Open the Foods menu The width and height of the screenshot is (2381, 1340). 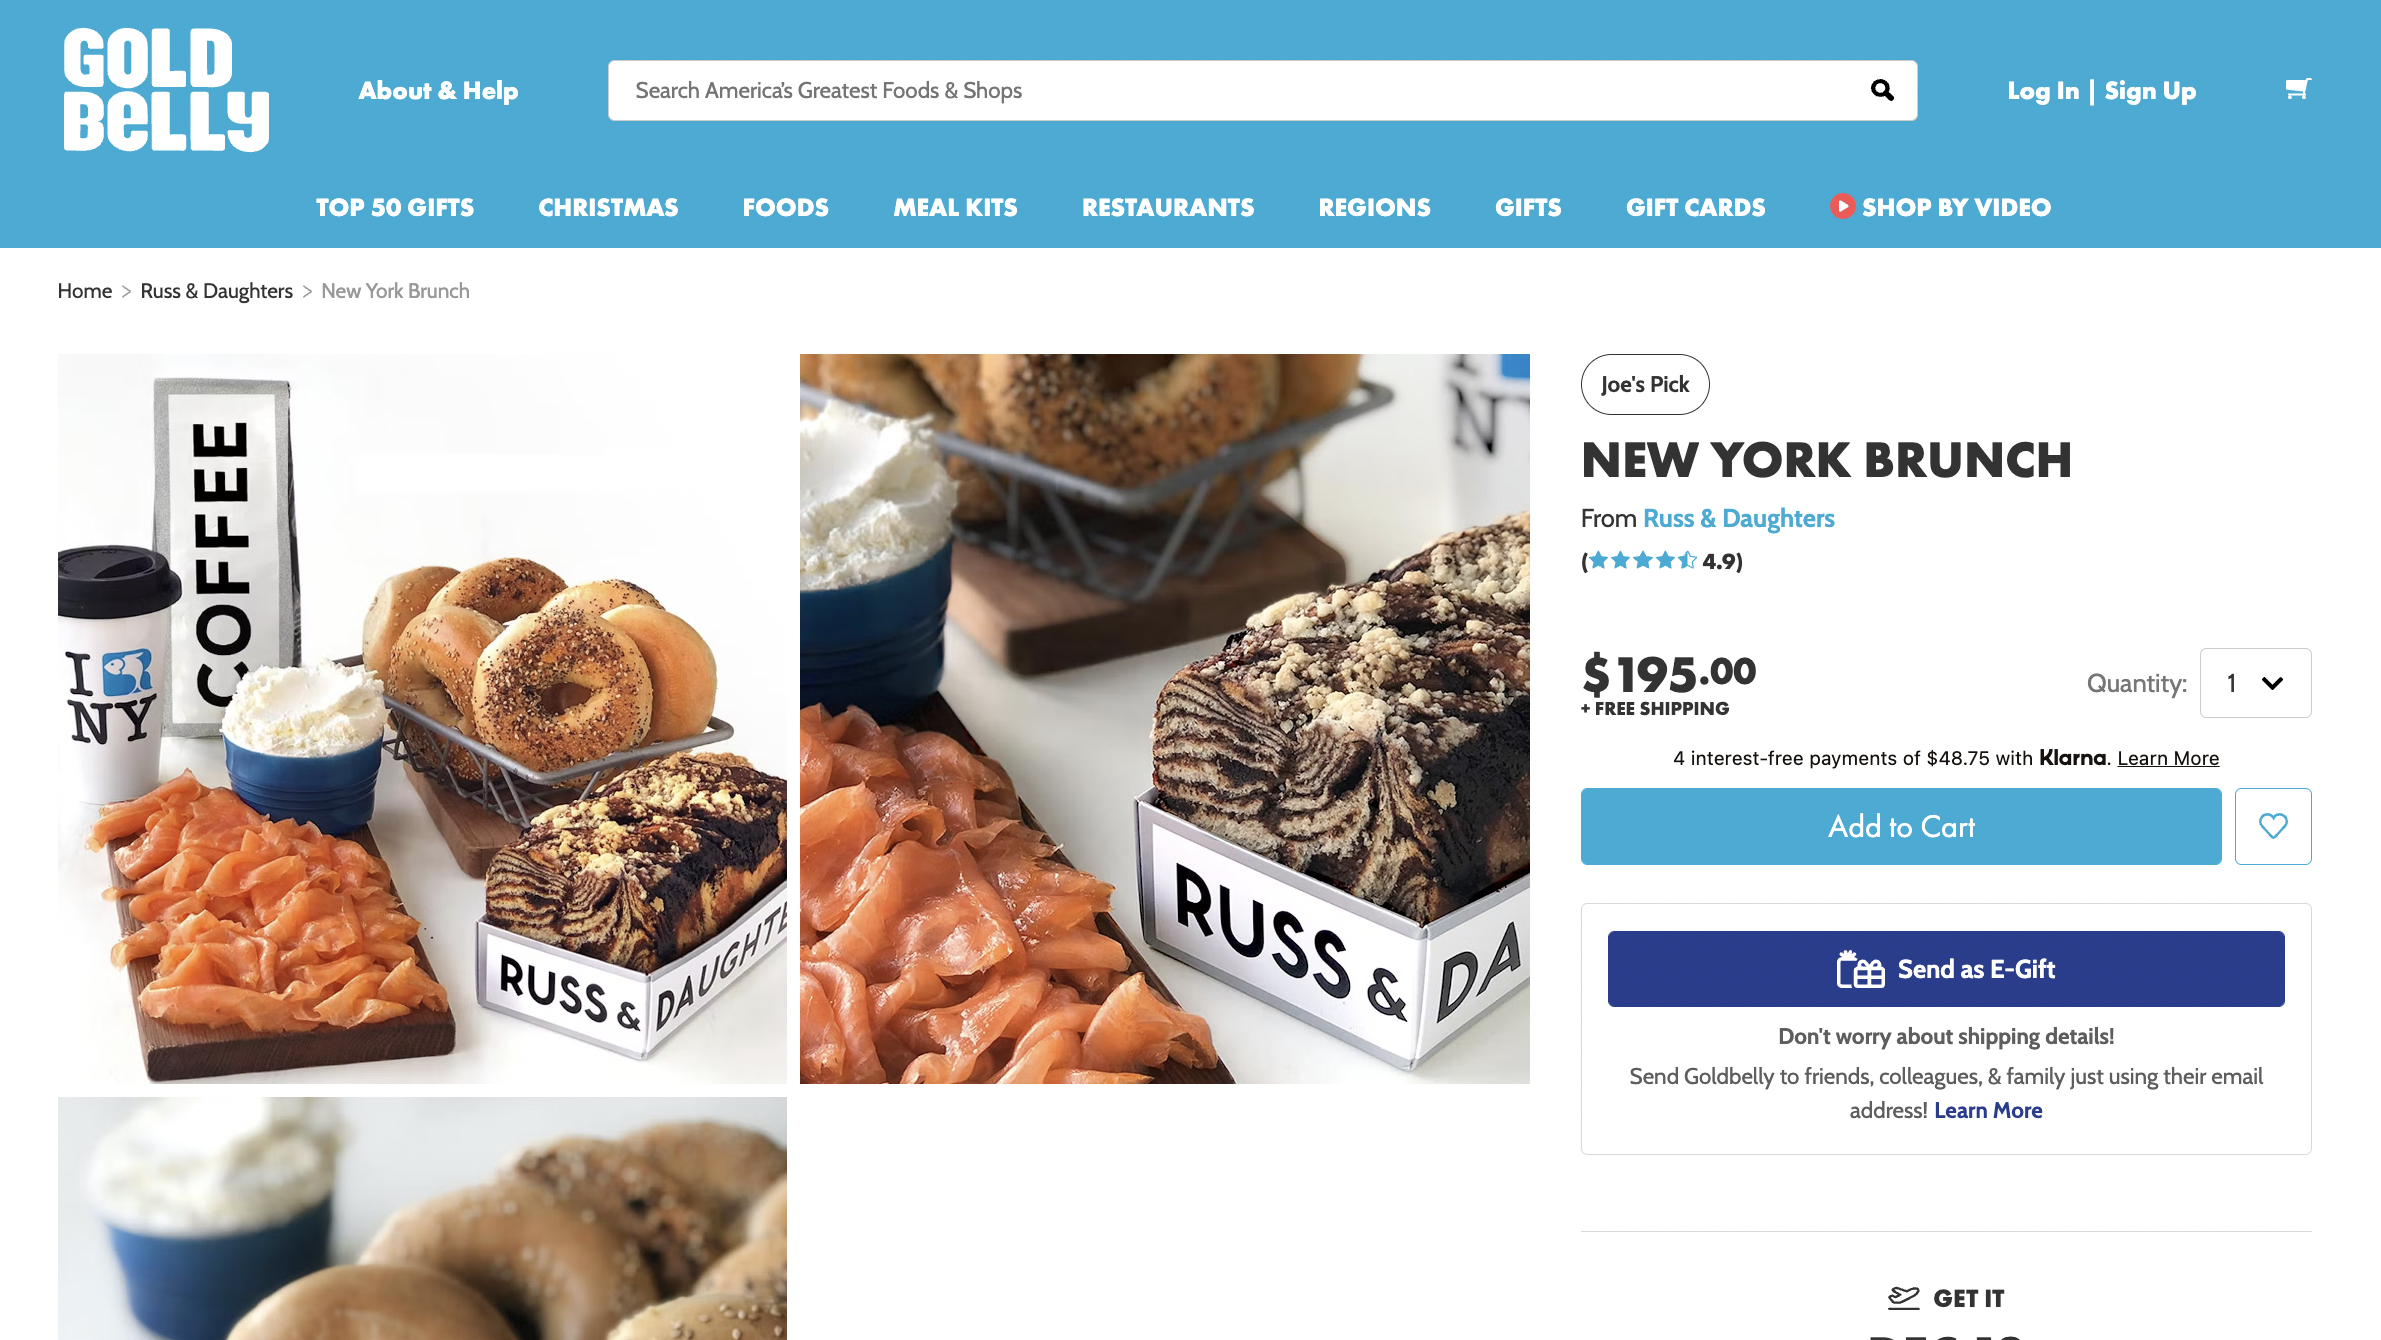click(785, 207)
